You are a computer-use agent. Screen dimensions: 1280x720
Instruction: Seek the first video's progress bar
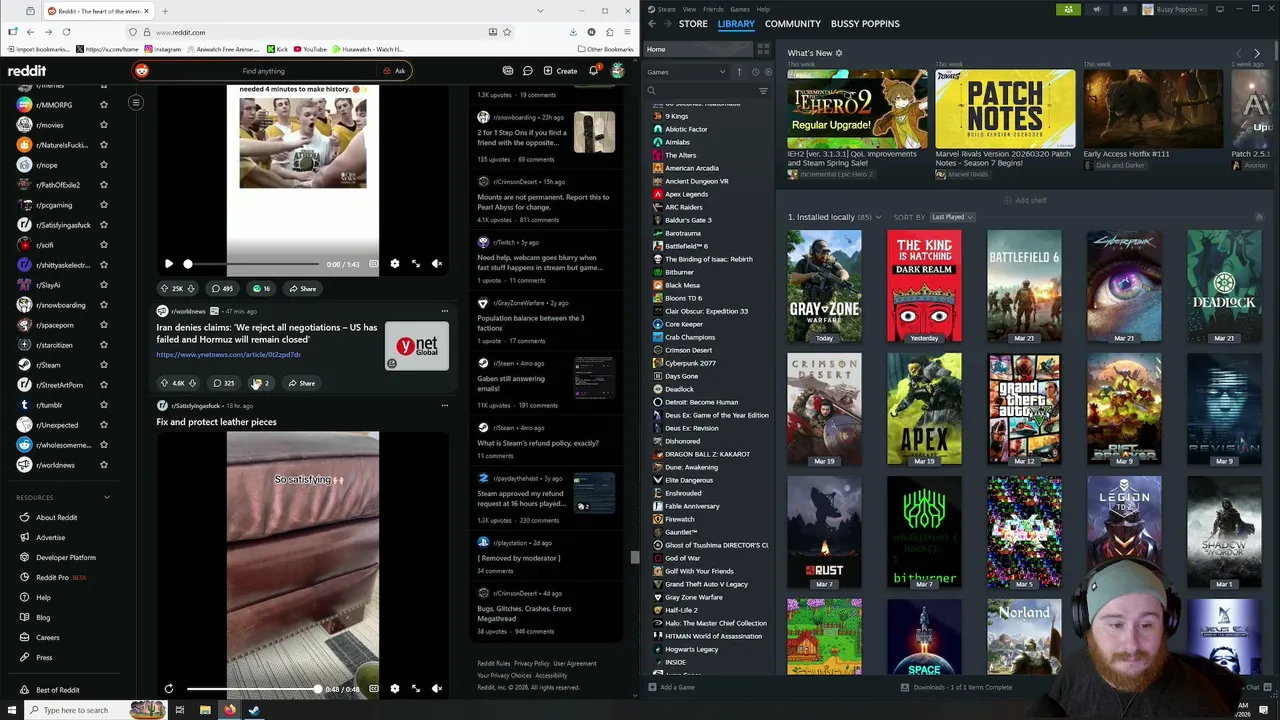click(x=252, y=264)
